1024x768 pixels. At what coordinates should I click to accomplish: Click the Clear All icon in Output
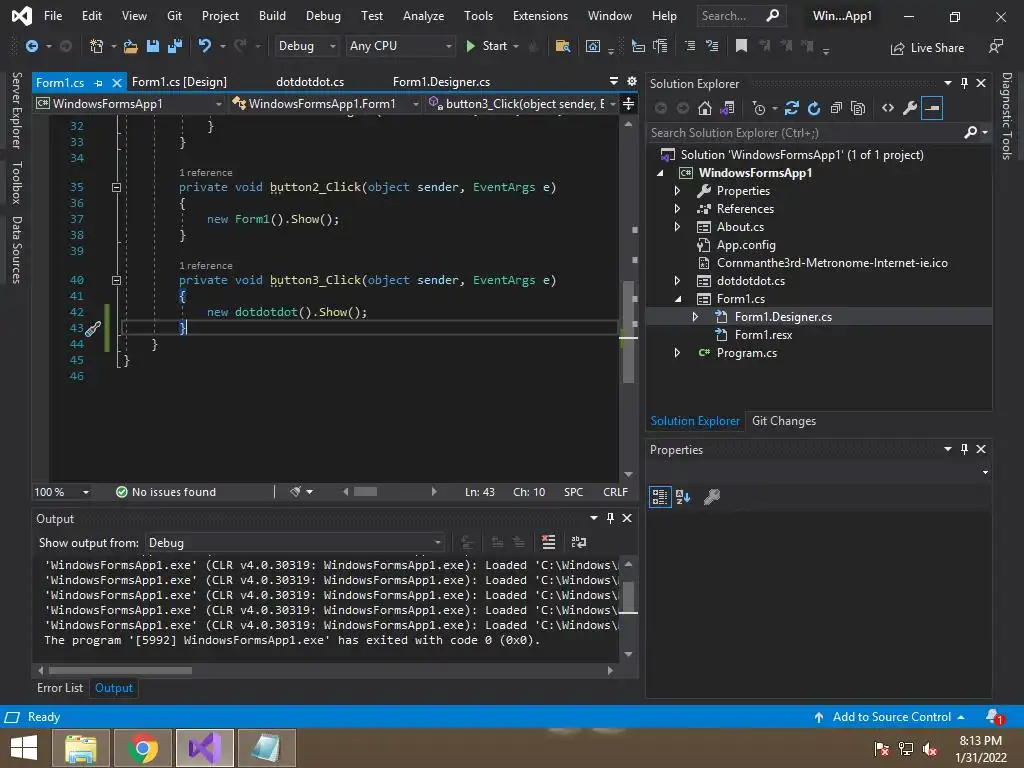(x=548, y=542)
